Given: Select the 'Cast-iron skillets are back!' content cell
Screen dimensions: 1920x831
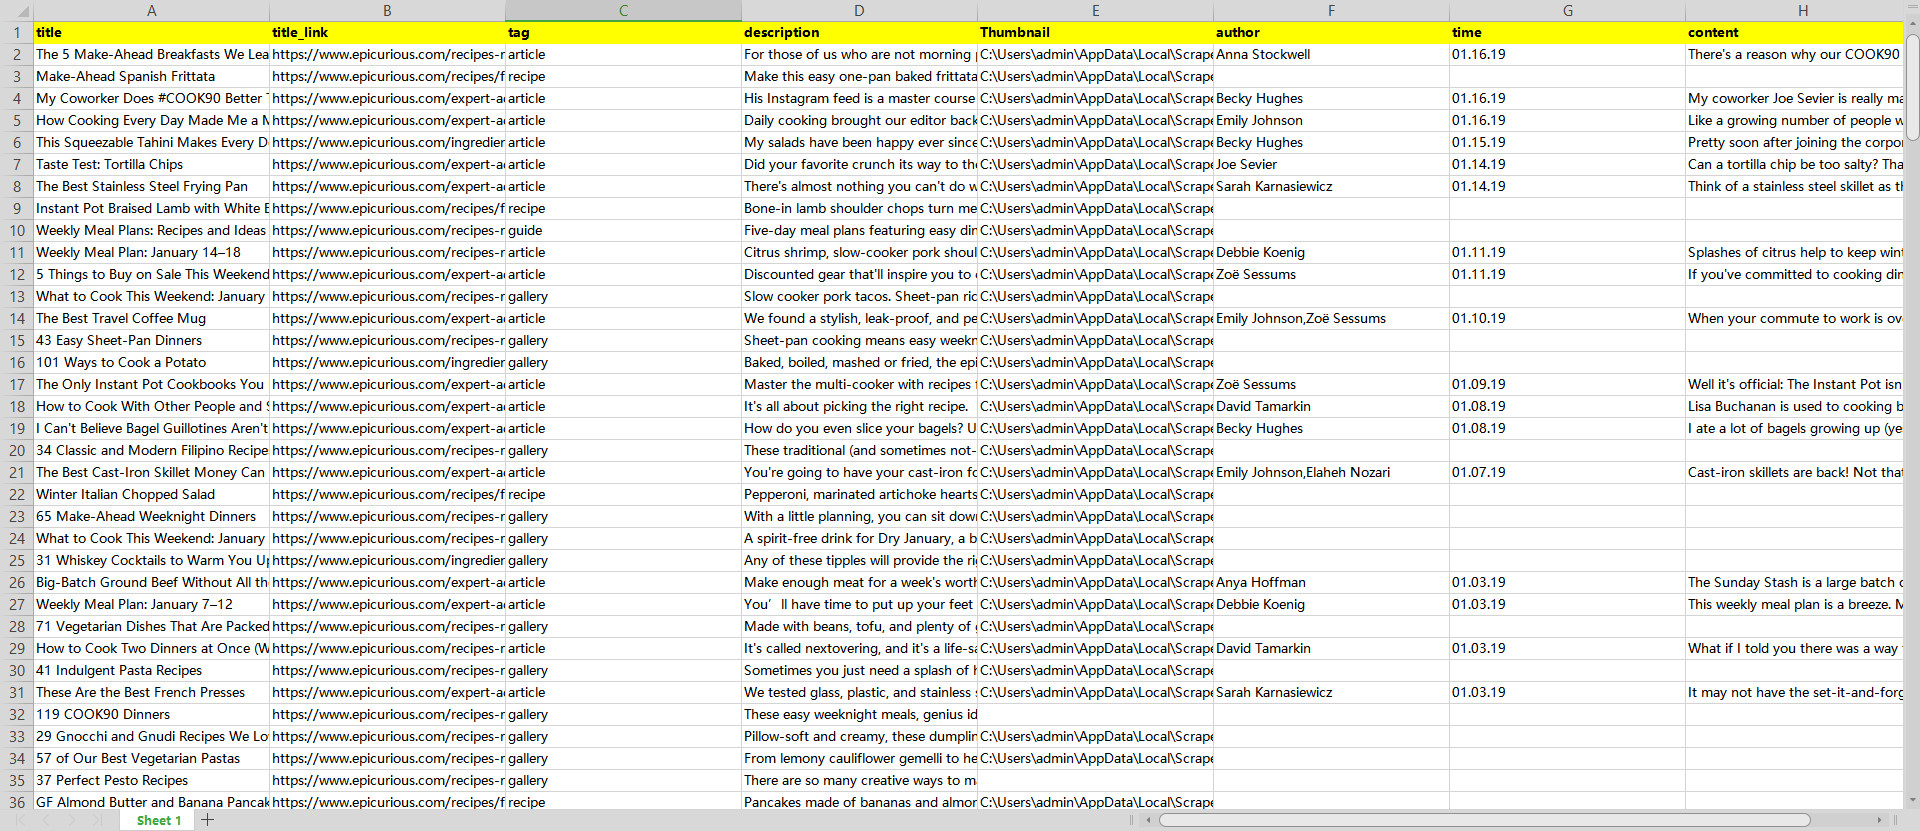Looking at the screenshot, I should pyautogui.click(x=1795, y=472).
